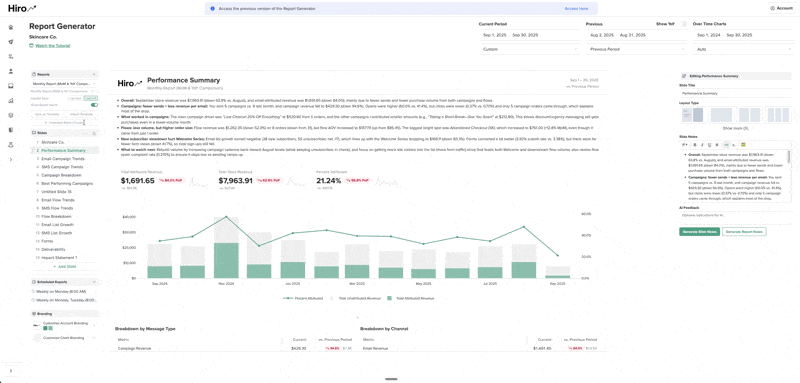Apply underline formatting in Slide Notes toolbar
Screen dimensions: 800x383
[x=710, y=145]
